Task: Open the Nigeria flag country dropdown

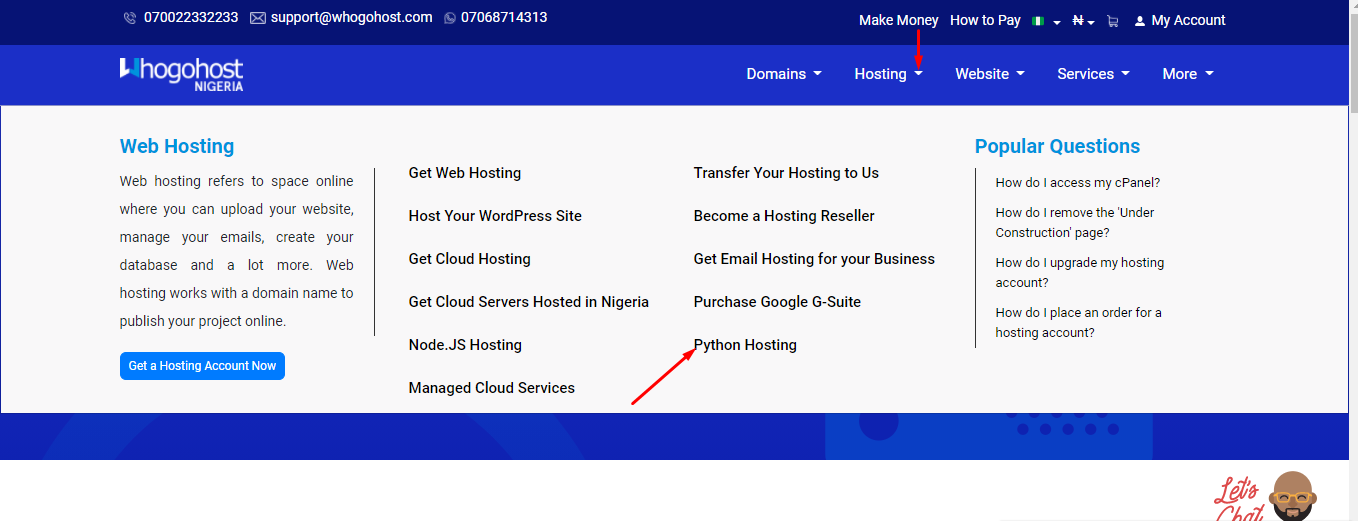Action: 1046,21
